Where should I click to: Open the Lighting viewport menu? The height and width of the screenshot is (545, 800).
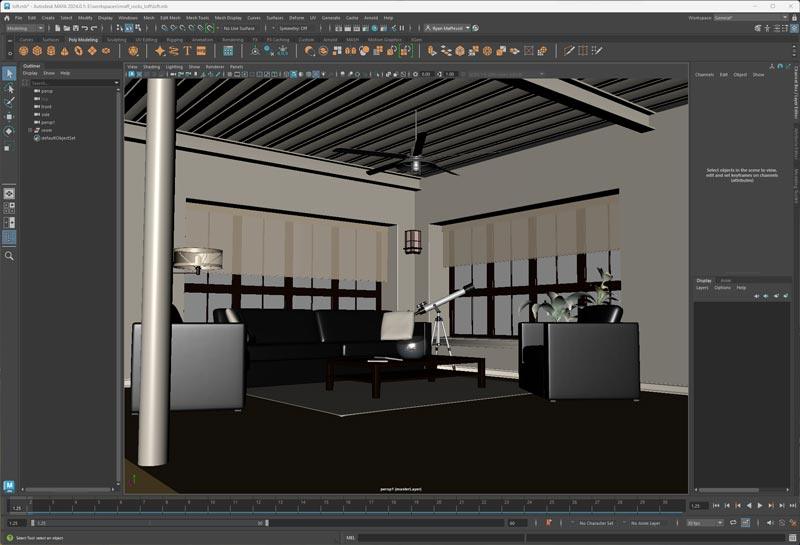point(174,66)
